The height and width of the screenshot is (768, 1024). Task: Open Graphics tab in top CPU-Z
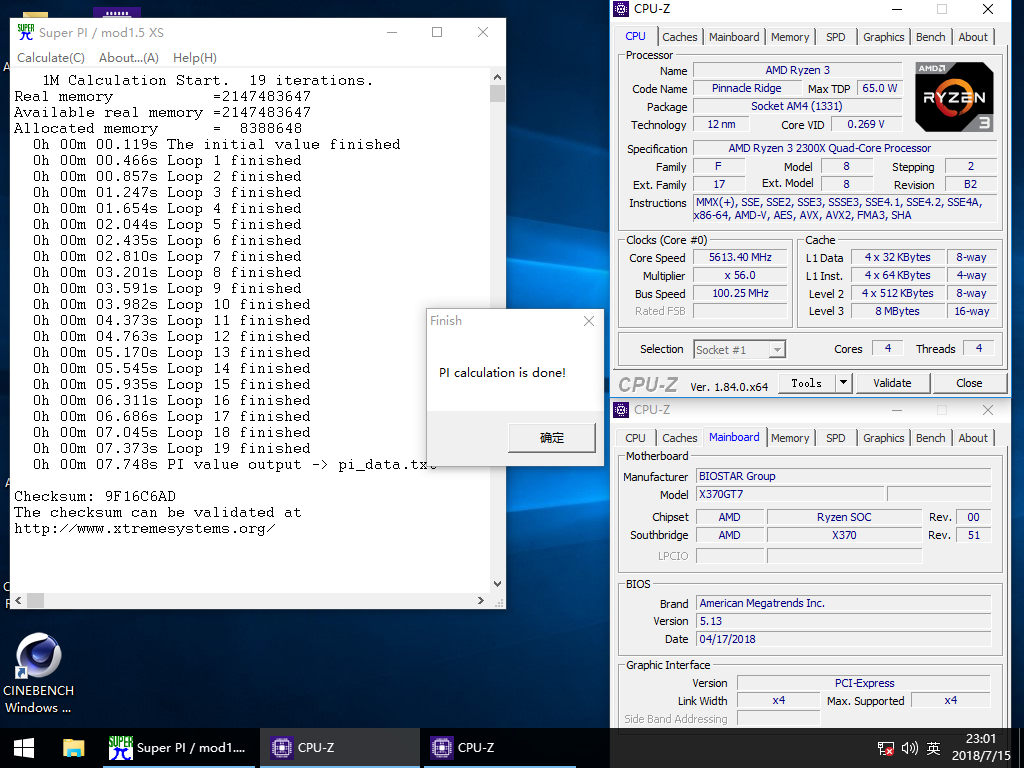[x=883, y=37]
